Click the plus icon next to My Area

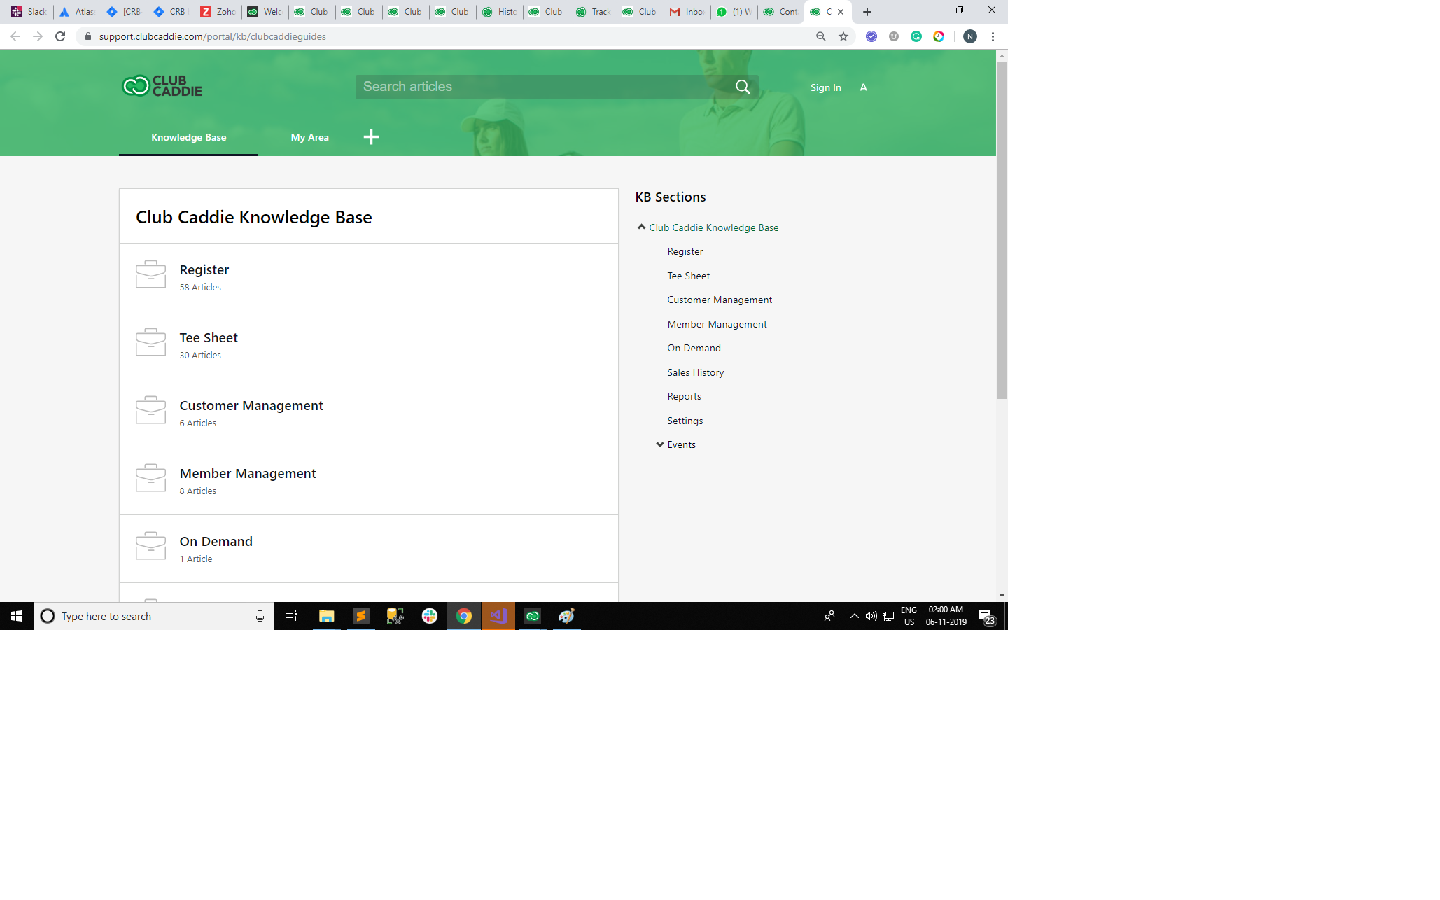pos(371,137)
